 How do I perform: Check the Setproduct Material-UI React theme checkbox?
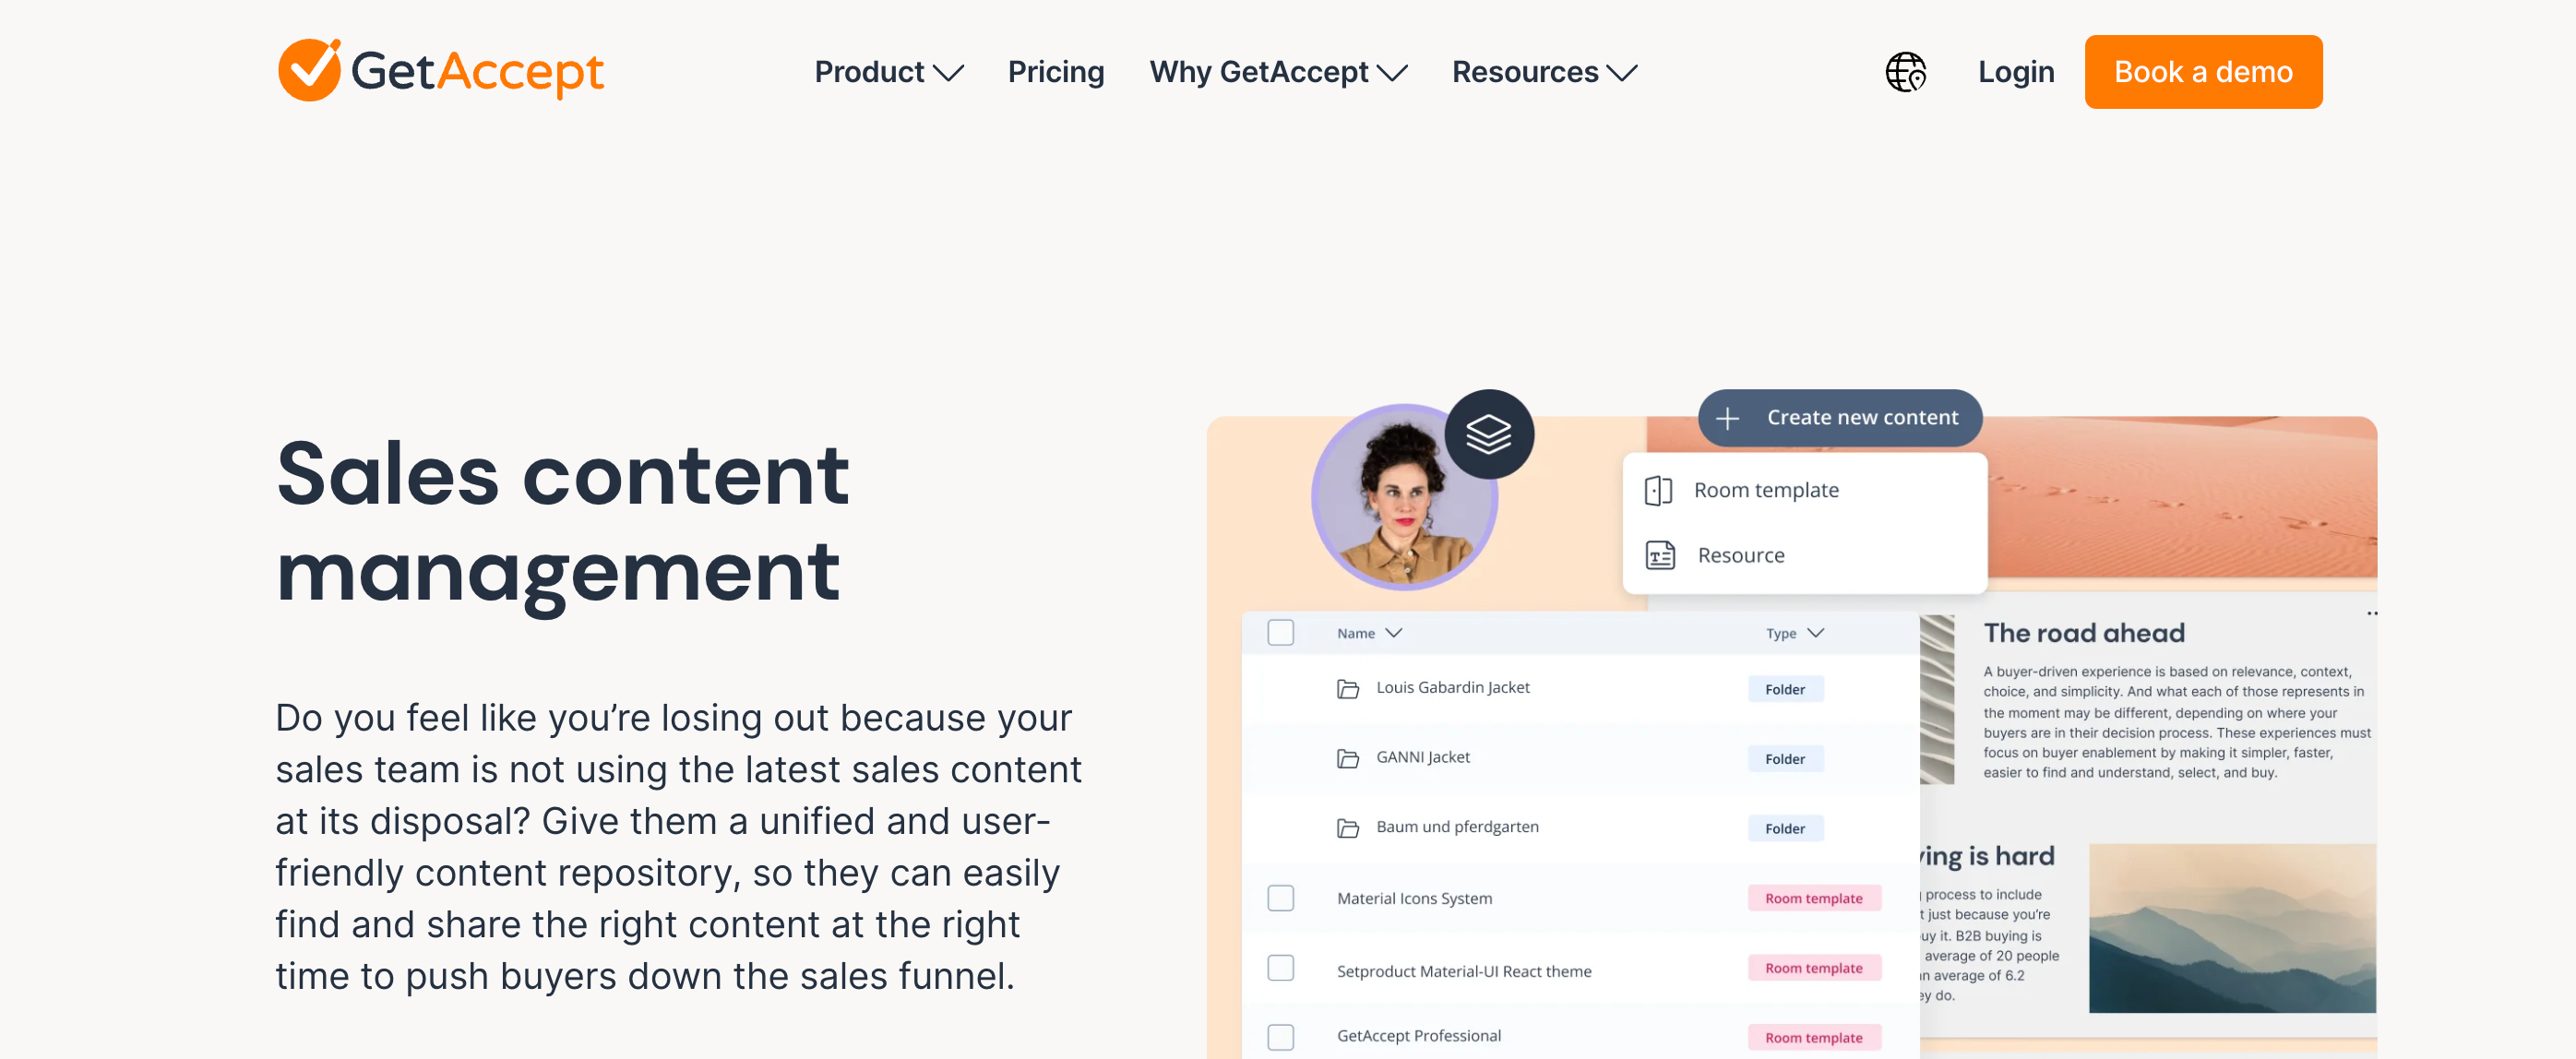(1281, 968)
